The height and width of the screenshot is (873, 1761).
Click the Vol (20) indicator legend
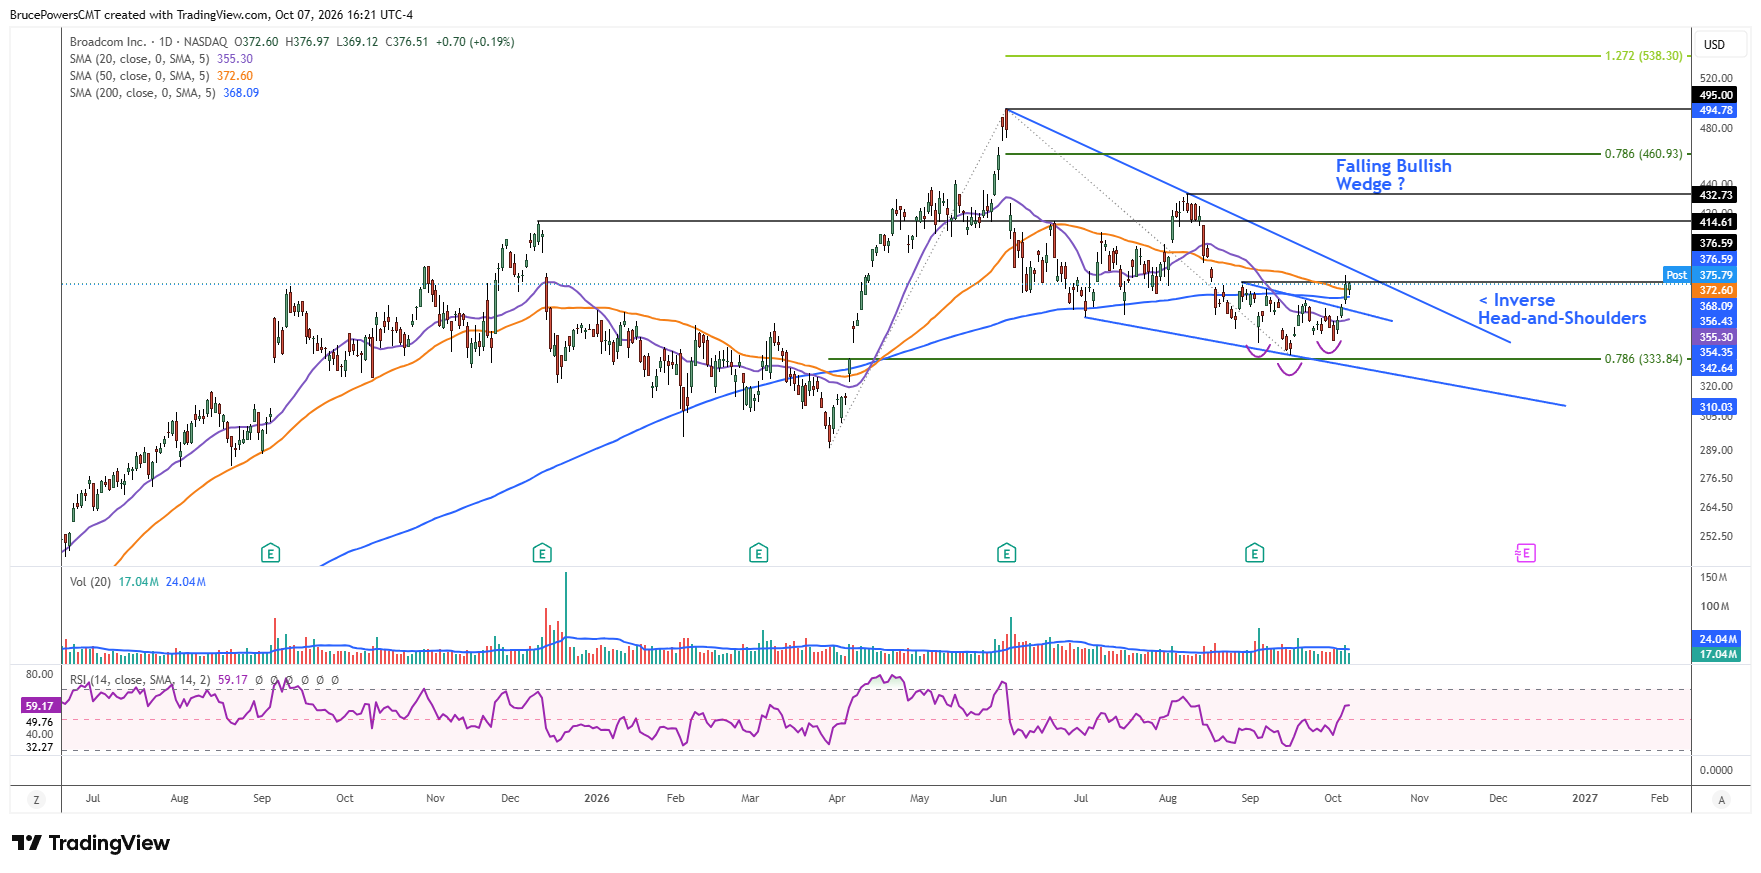(x=138, y=582)
